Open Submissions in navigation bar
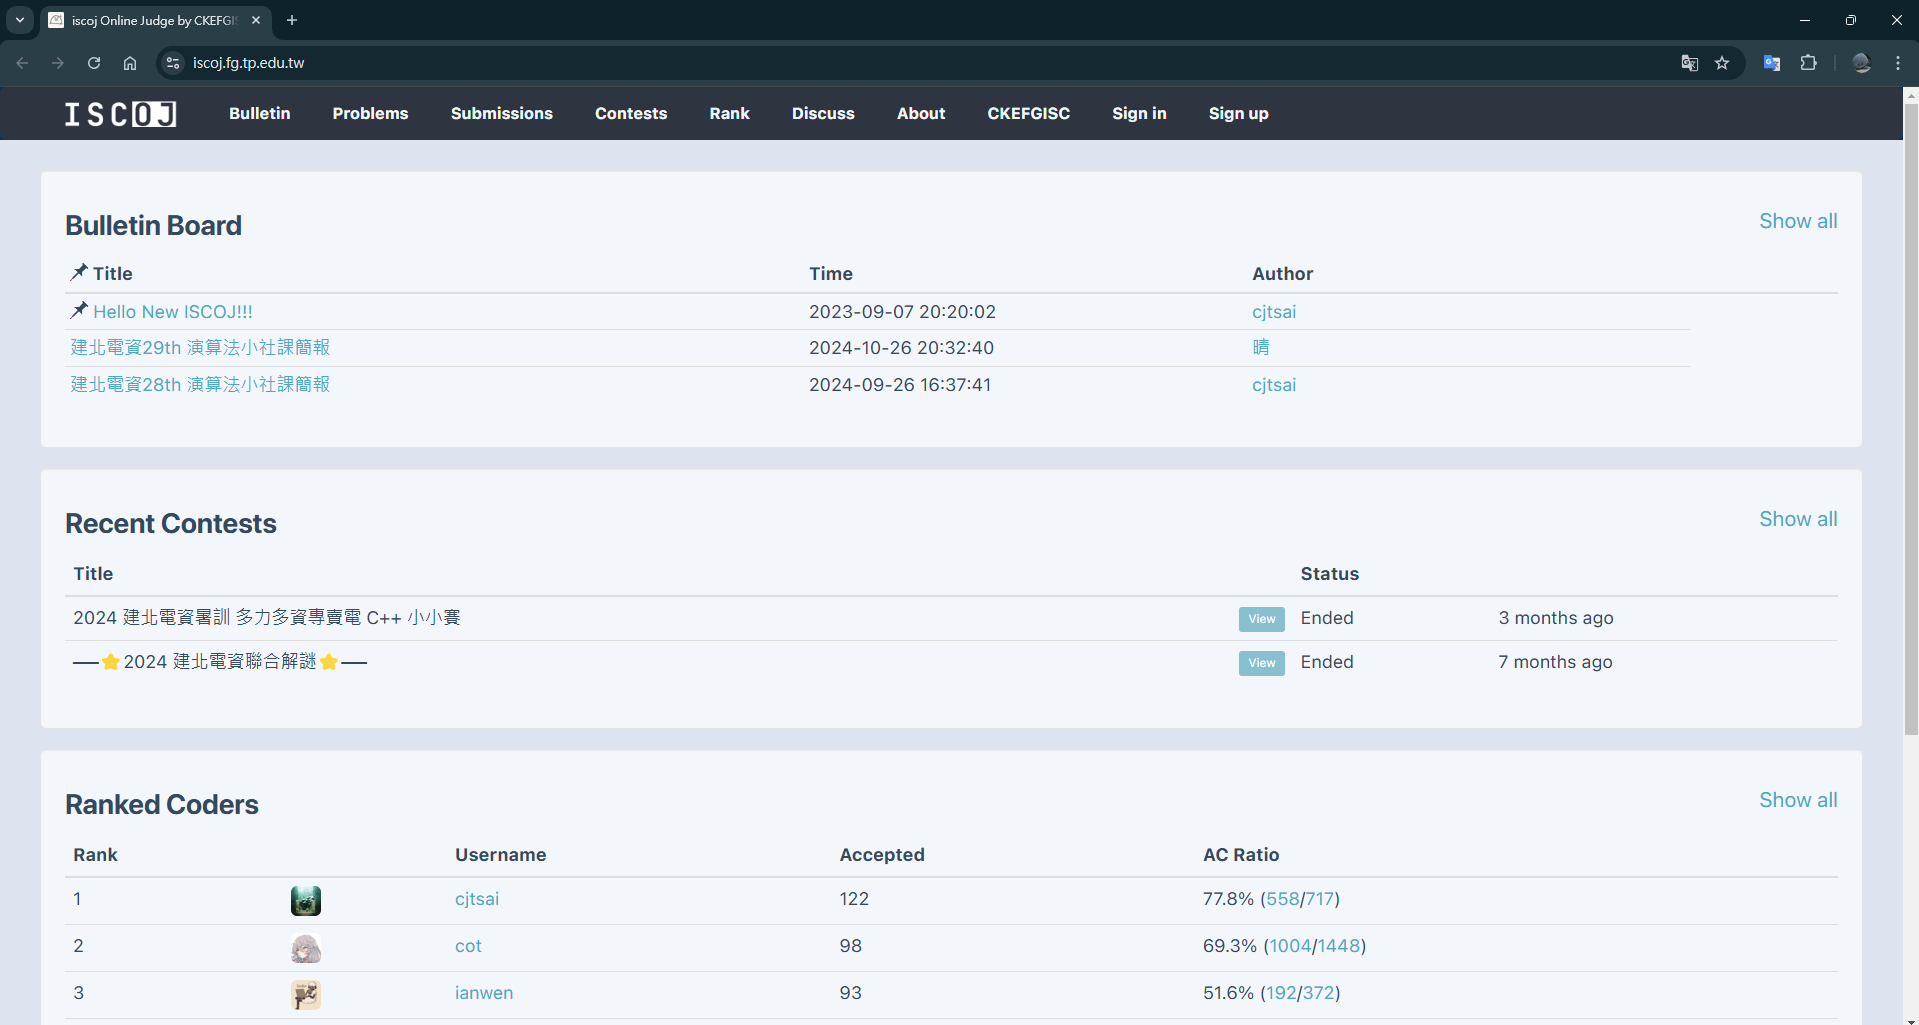1919x1025 pixels. [x=502, y=114]
